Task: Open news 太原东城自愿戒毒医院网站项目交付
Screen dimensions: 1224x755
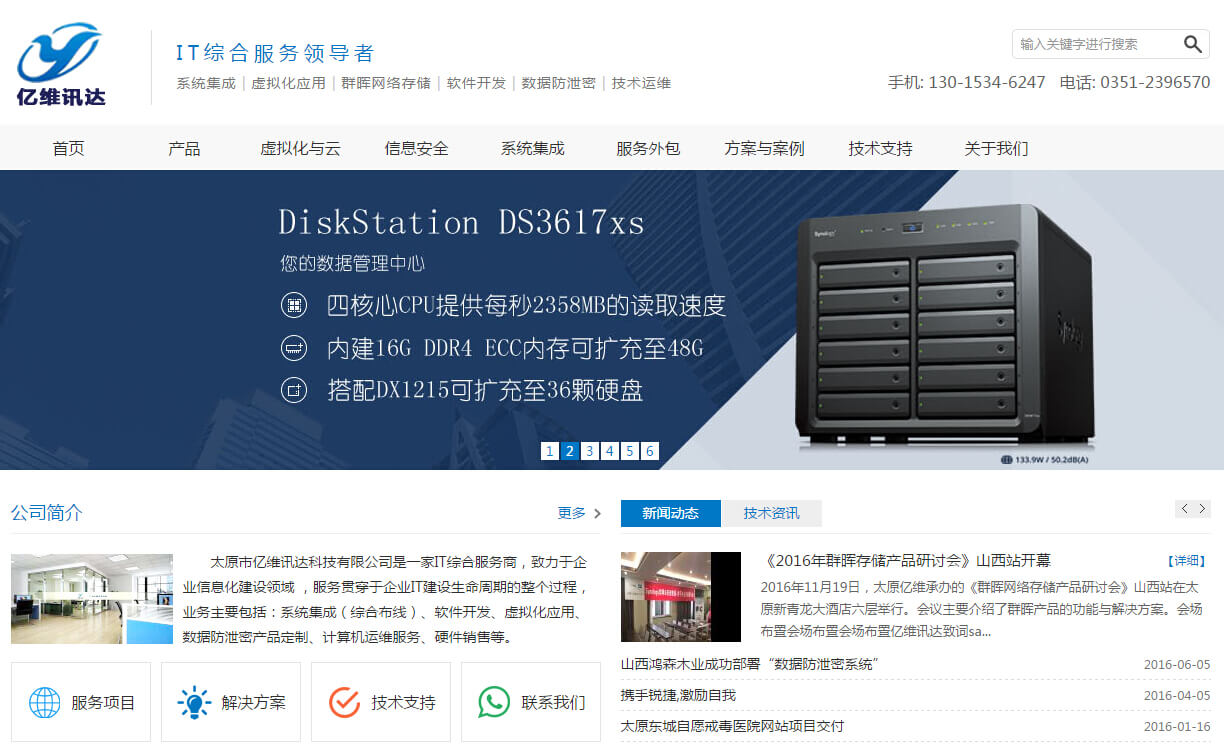Action: click(x=732, y=726)
